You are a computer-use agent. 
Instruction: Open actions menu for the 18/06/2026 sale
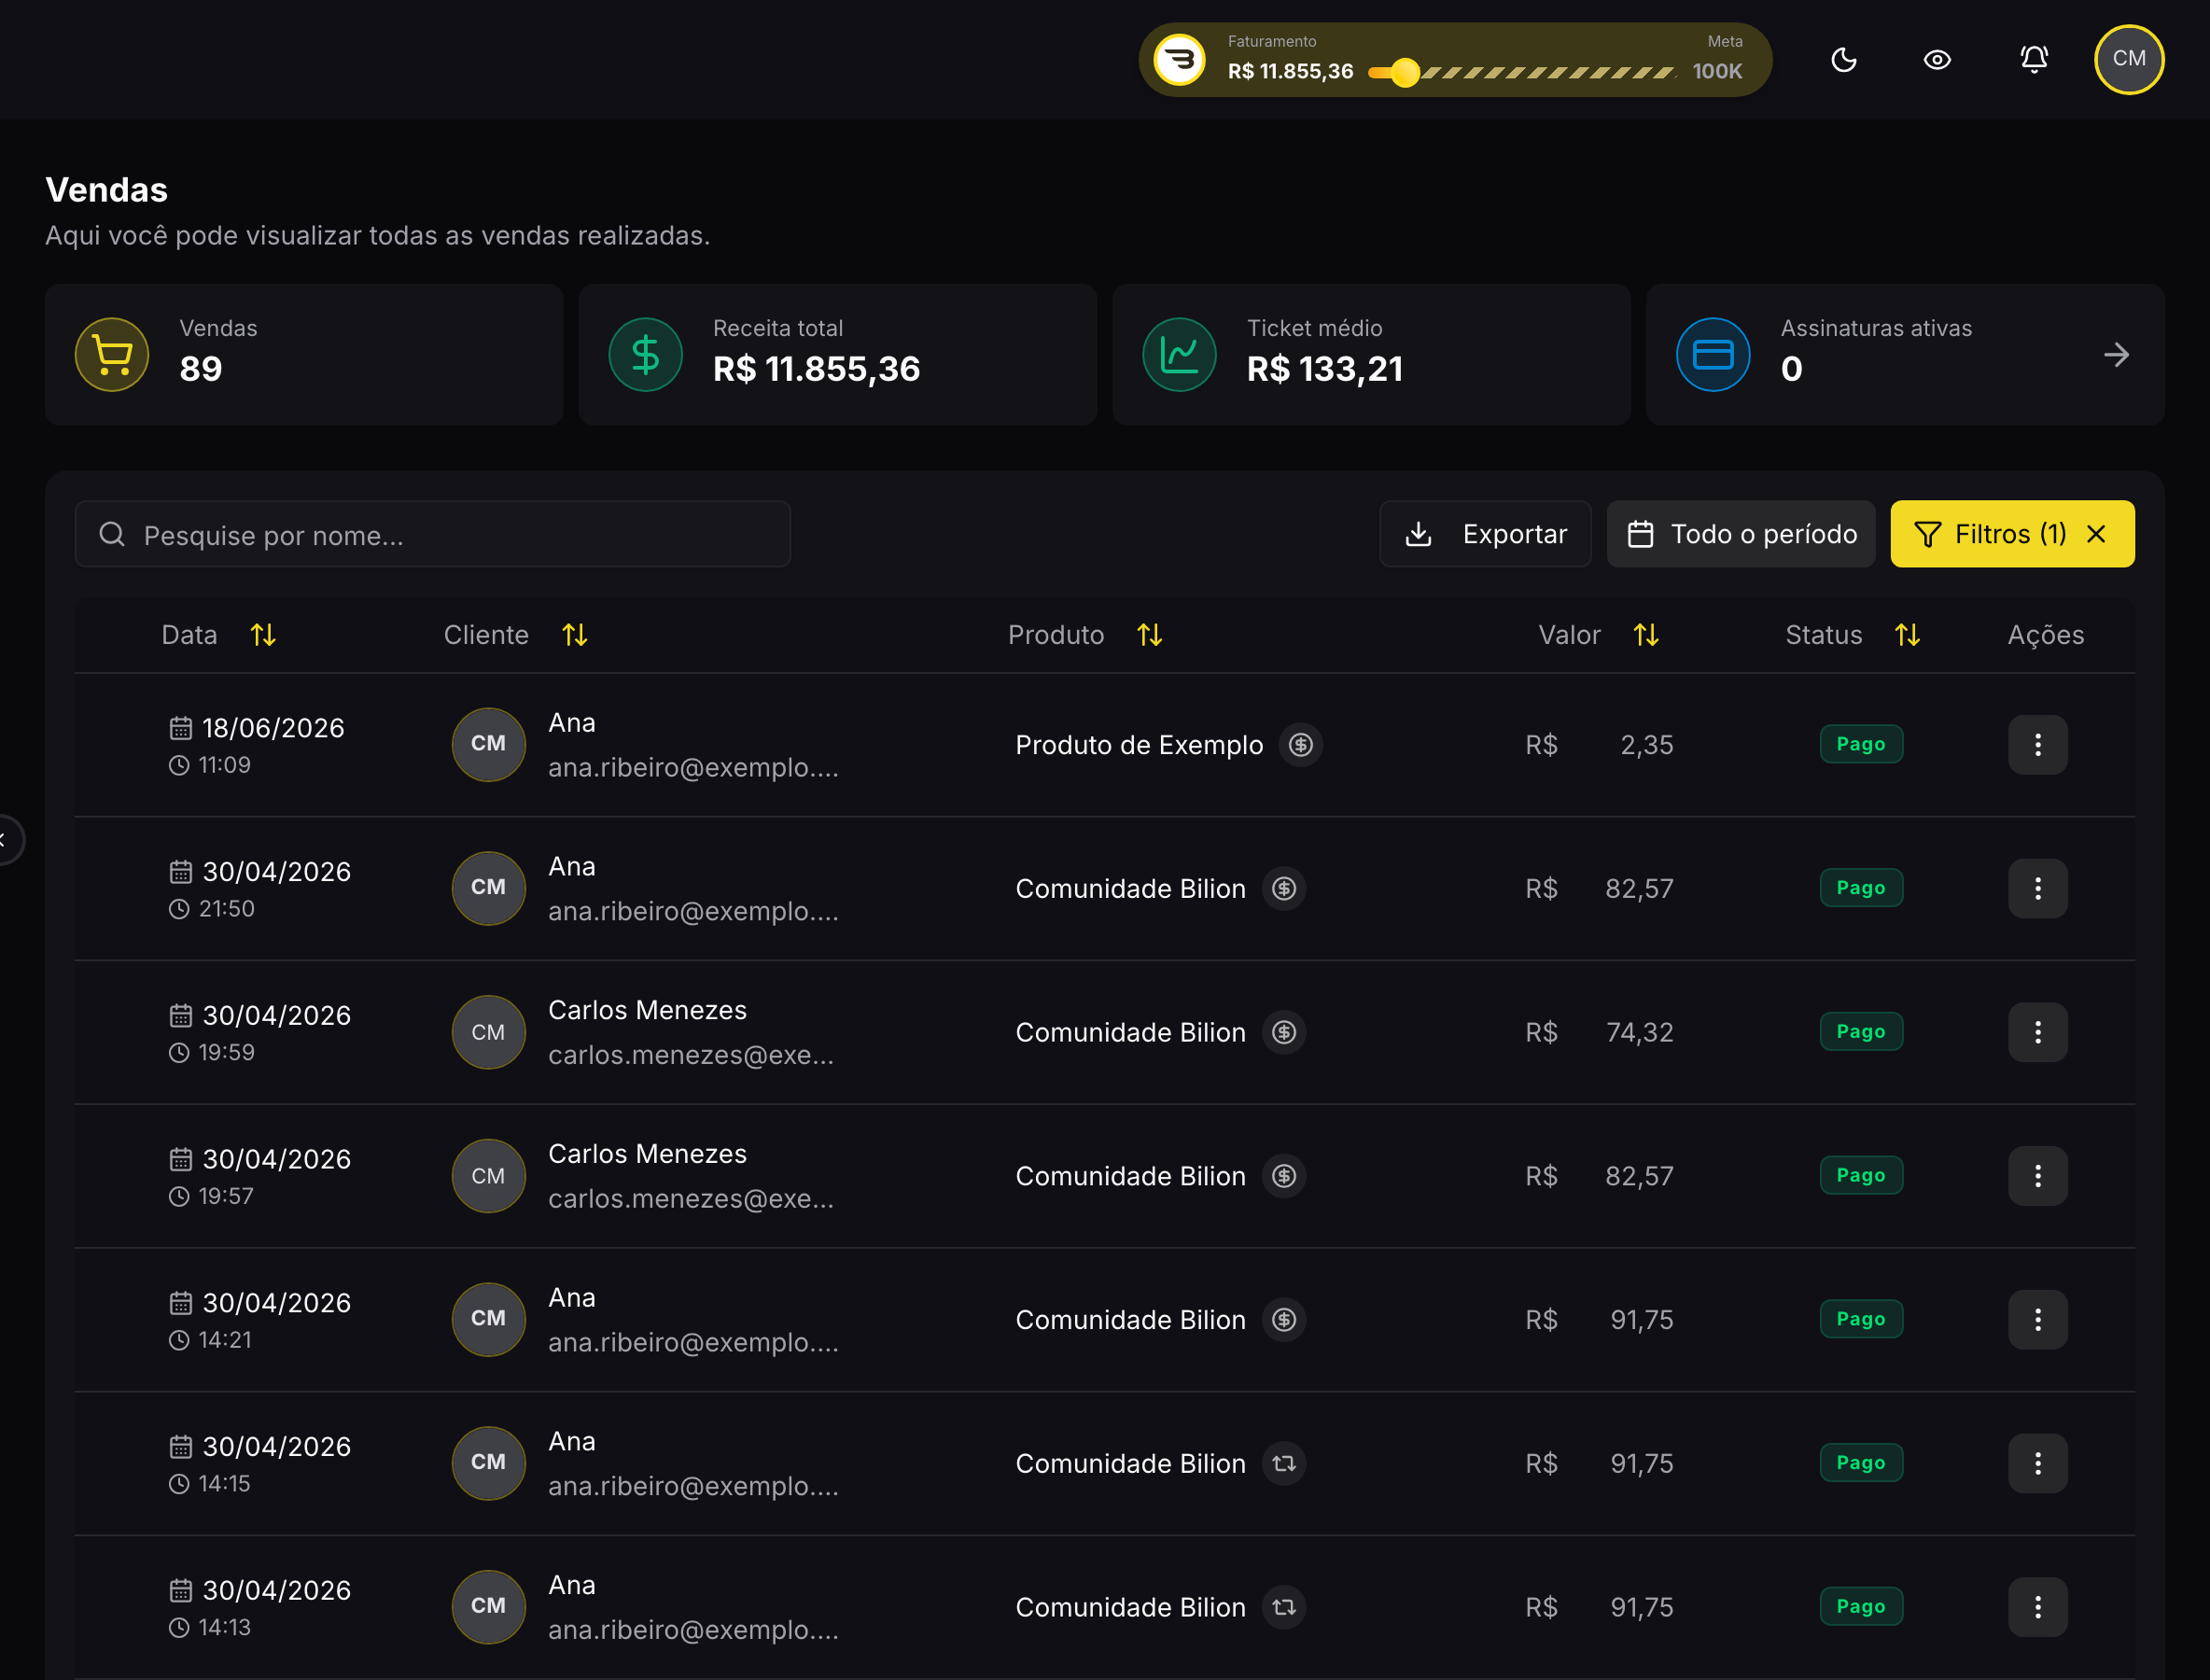click(x=2038, y=744)
